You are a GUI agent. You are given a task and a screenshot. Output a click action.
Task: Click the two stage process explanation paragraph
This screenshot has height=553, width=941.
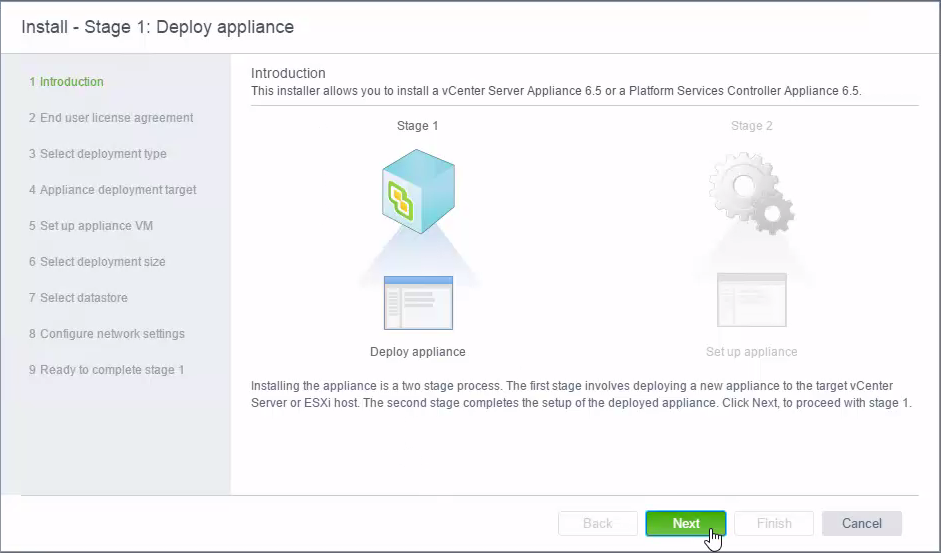tap(582, 394)
